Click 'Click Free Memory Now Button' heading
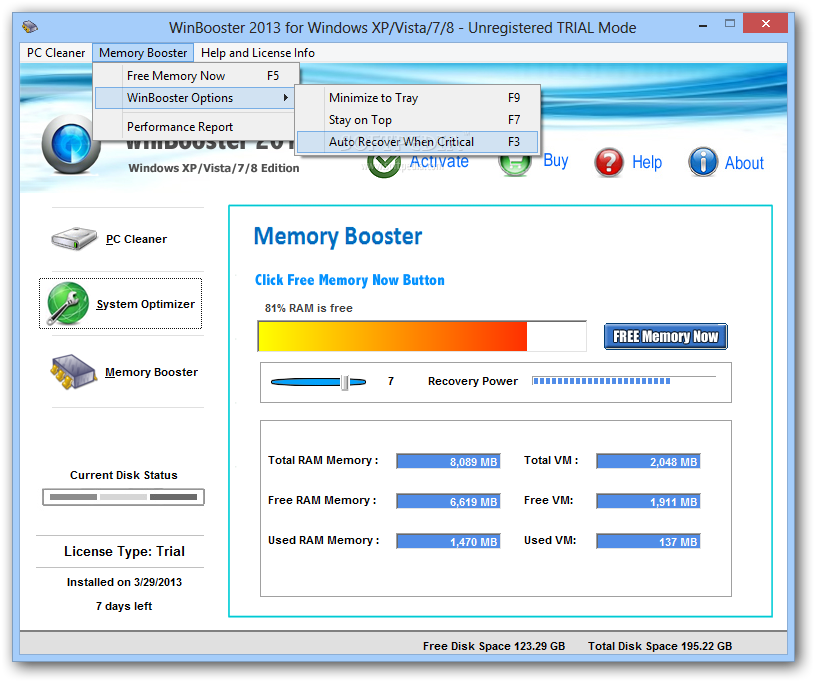Viewport: 815px width, 682px height. coord(350,280)
